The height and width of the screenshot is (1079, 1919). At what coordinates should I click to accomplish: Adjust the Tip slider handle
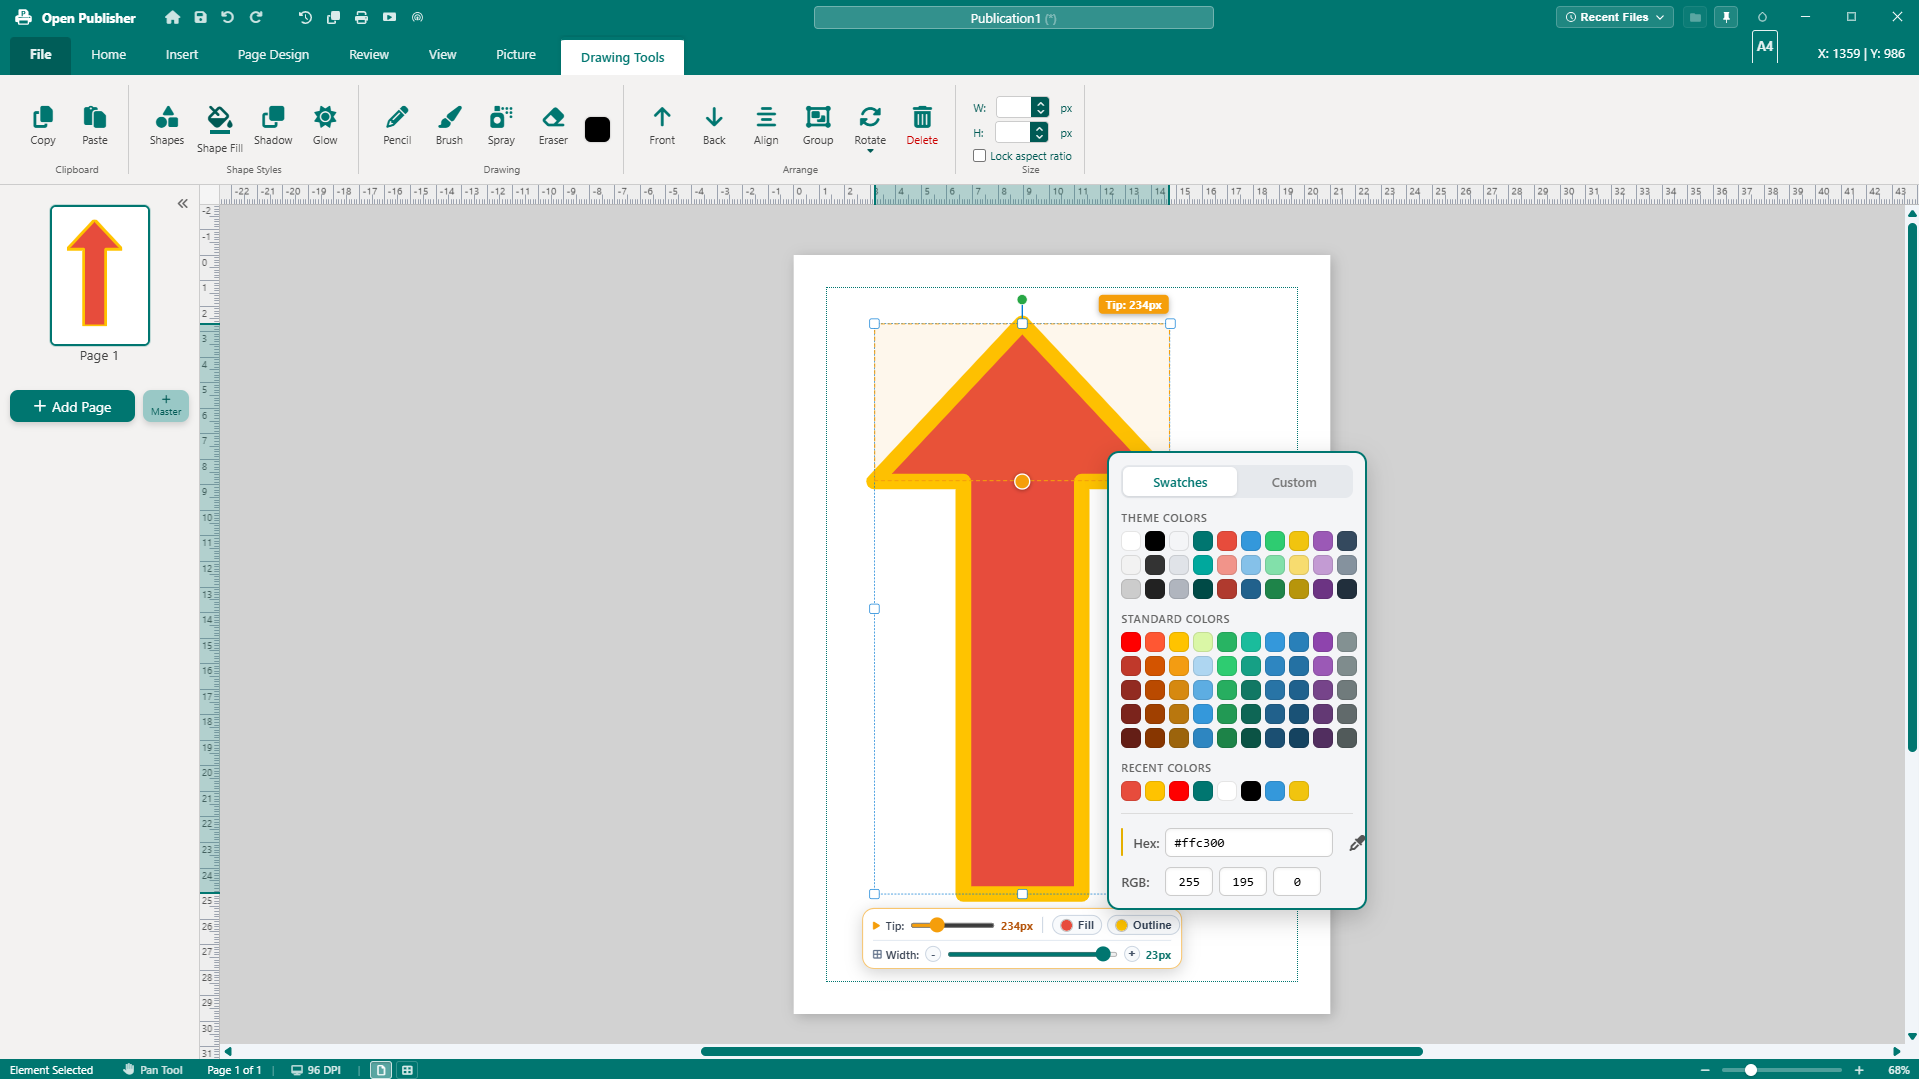click(937, 925)
